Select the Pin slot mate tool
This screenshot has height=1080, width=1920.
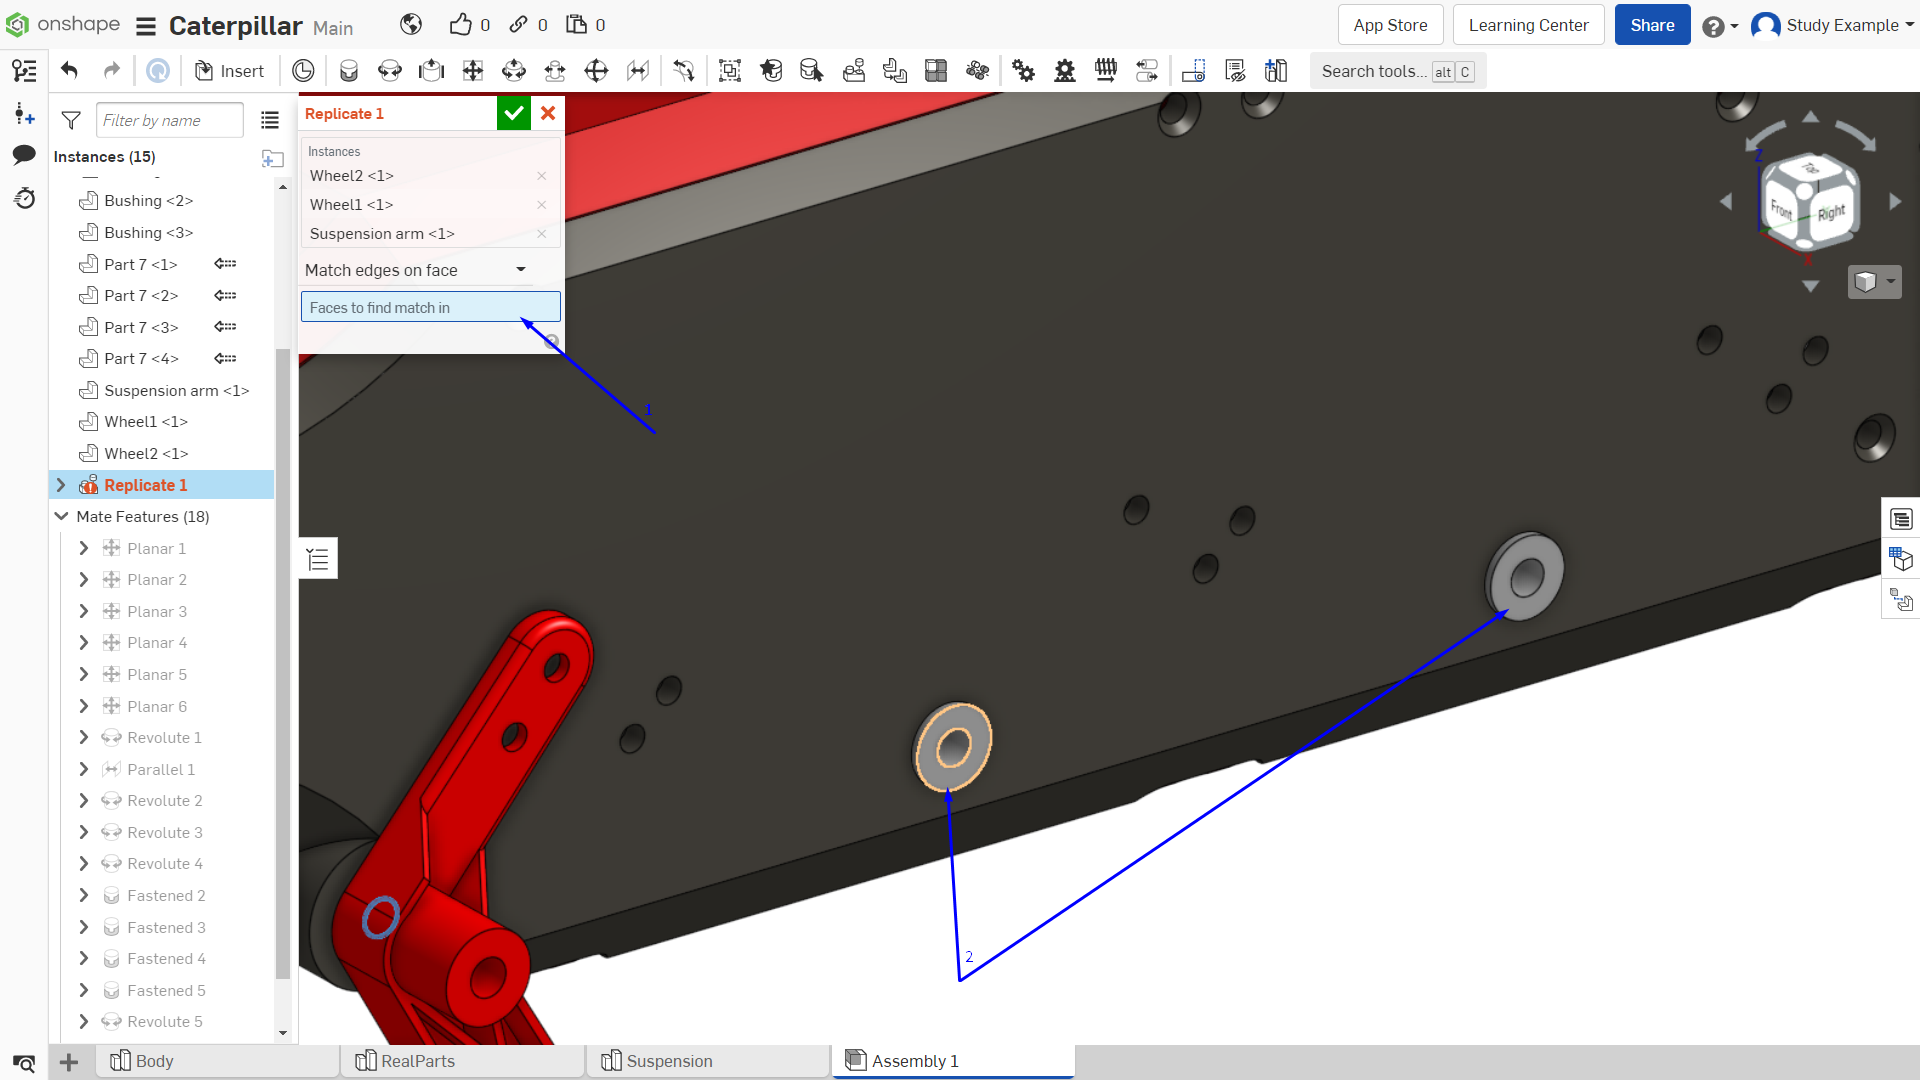click(555, 71)
